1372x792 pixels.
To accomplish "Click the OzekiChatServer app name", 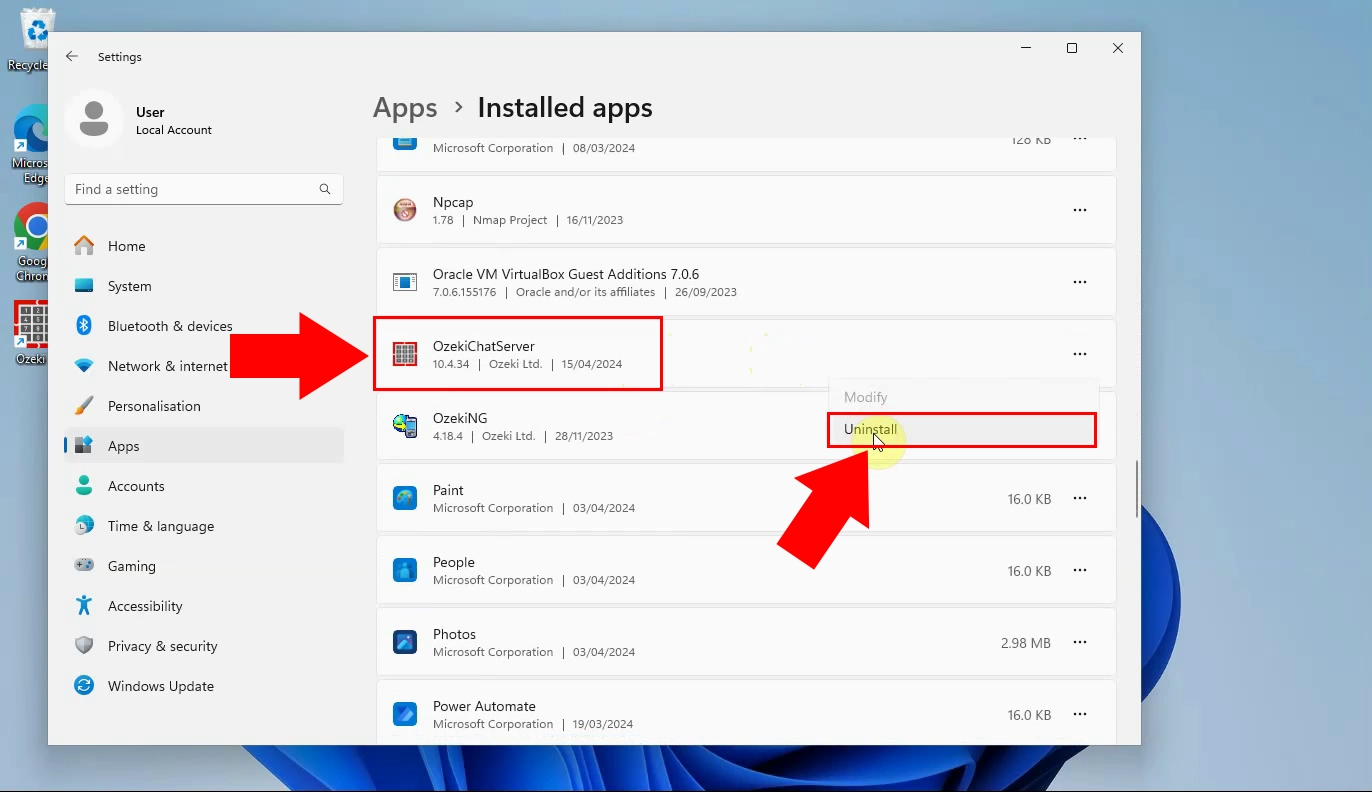I will 484,346.
